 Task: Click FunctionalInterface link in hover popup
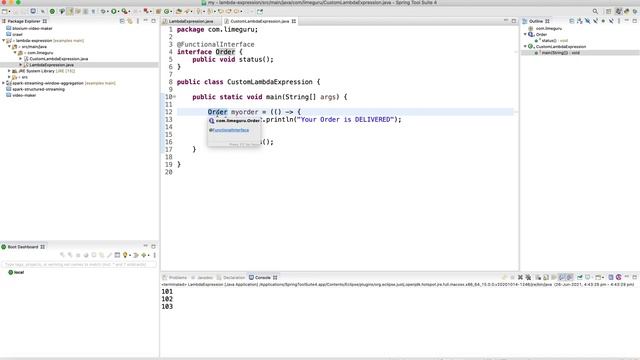coord(231,130)
